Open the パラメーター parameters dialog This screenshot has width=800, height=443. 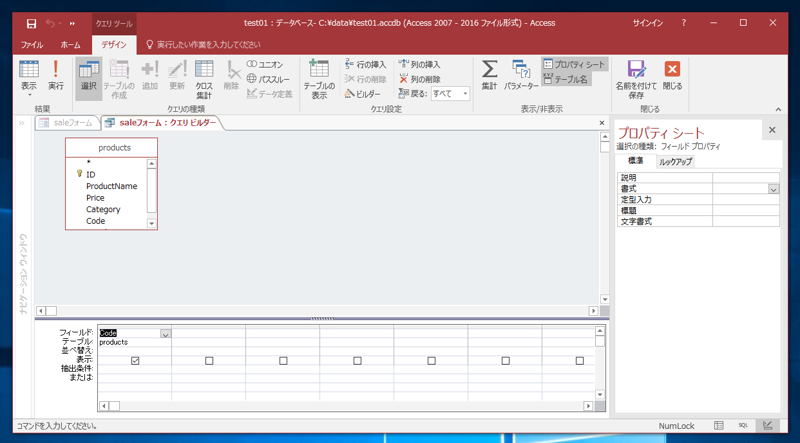point(521,74)
